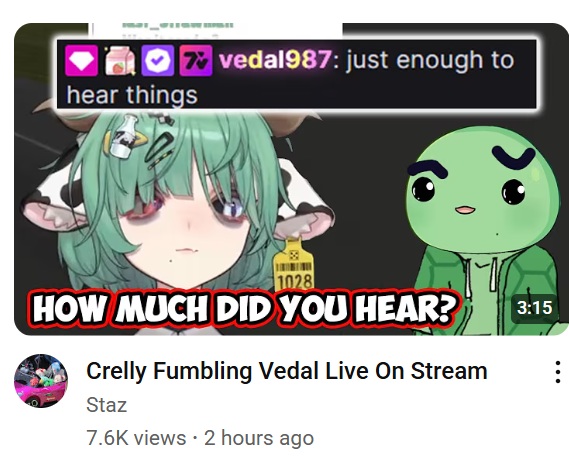Viewport: 569px width, 459px height.
Task: Click the 3:15 duration badge
Action: [x=535, y=308]
